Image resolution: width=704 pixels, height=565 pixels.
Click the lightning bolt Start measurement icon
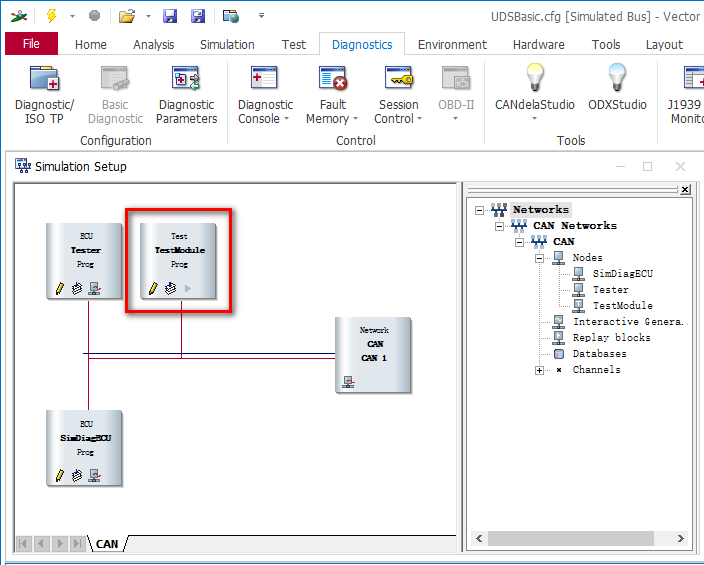[x=52, y=16]
